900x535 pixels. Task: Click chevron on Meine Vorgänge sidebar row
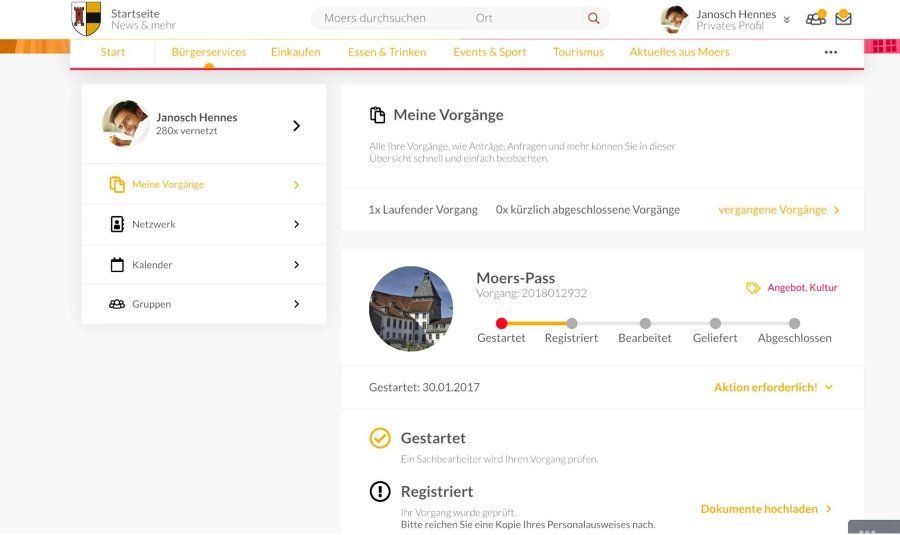click(x=296, y=185)
